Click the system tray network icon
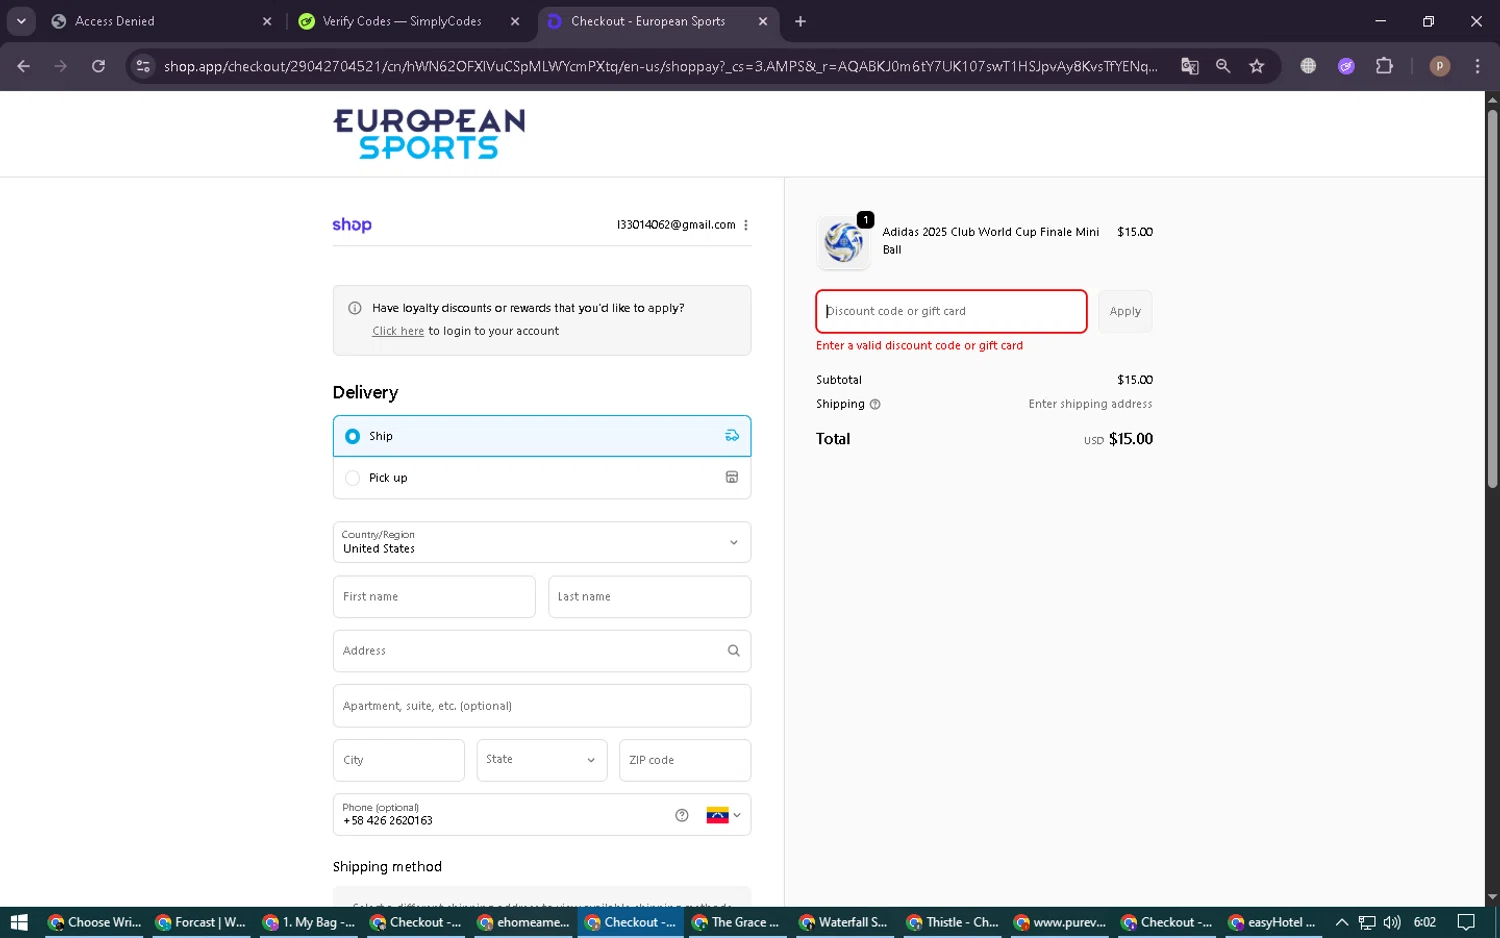The image size is (1500, 938). tap(1367, 922)
